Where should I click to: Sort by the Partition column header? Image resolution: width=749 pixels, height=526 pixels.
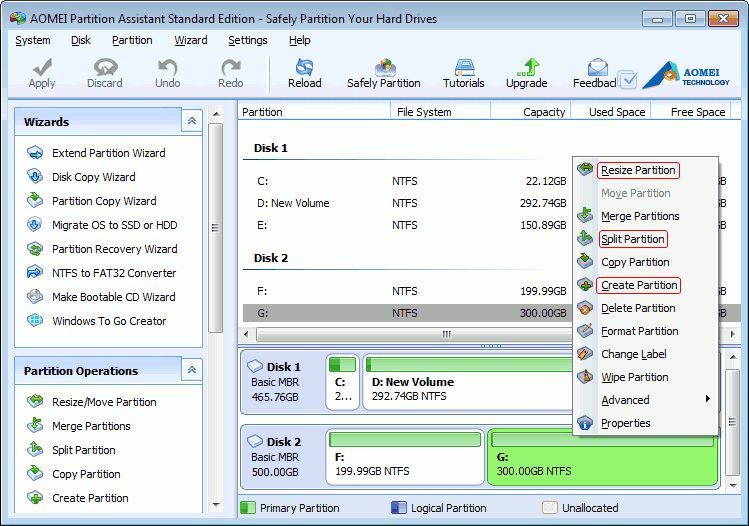pyautogui.click(x=314, y=112)
